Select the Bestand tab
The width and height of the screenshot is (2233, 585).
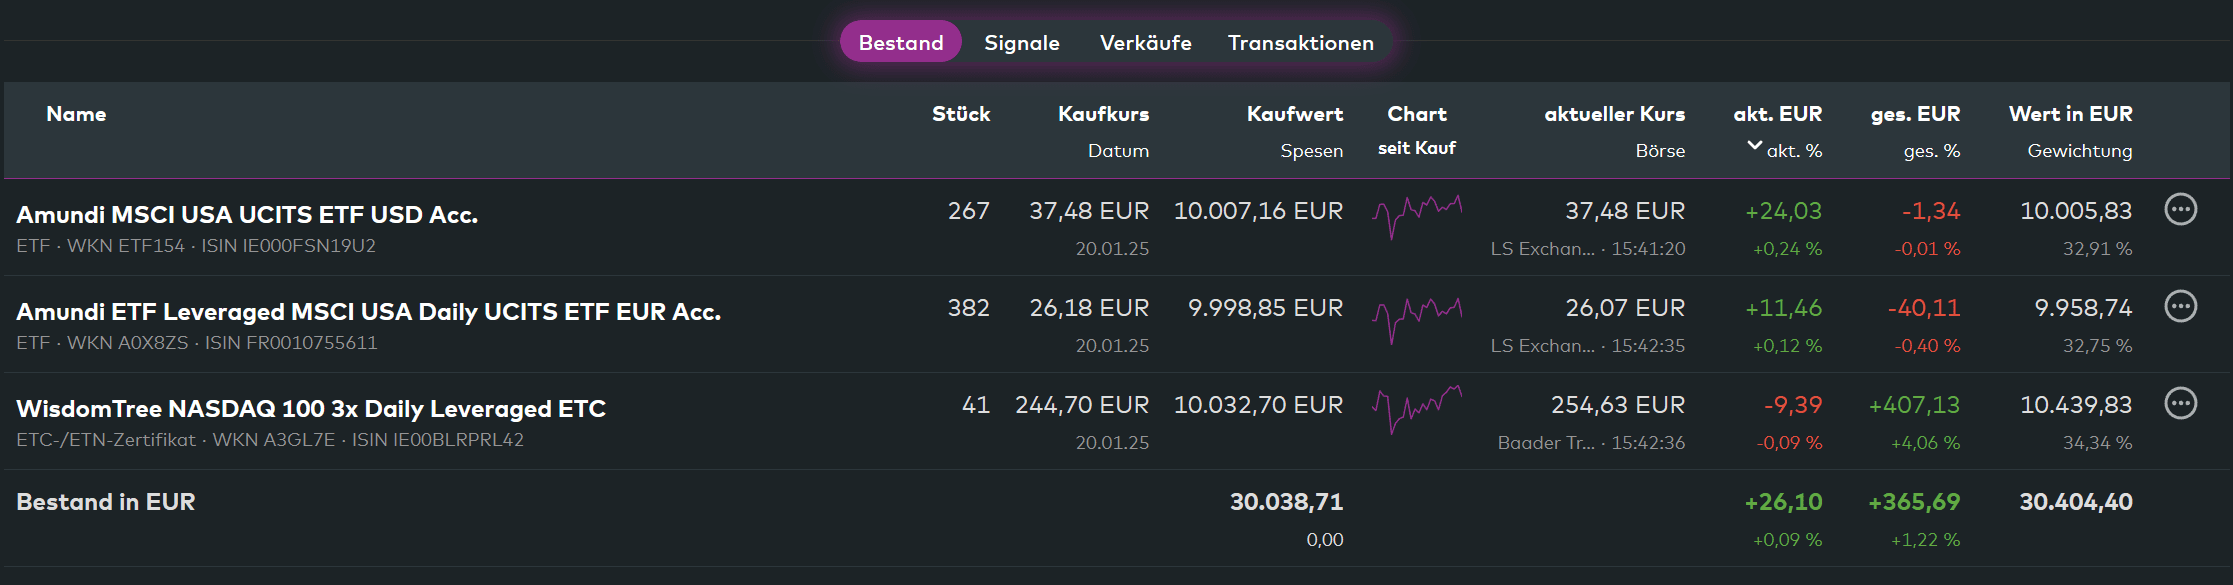point(900,42)
